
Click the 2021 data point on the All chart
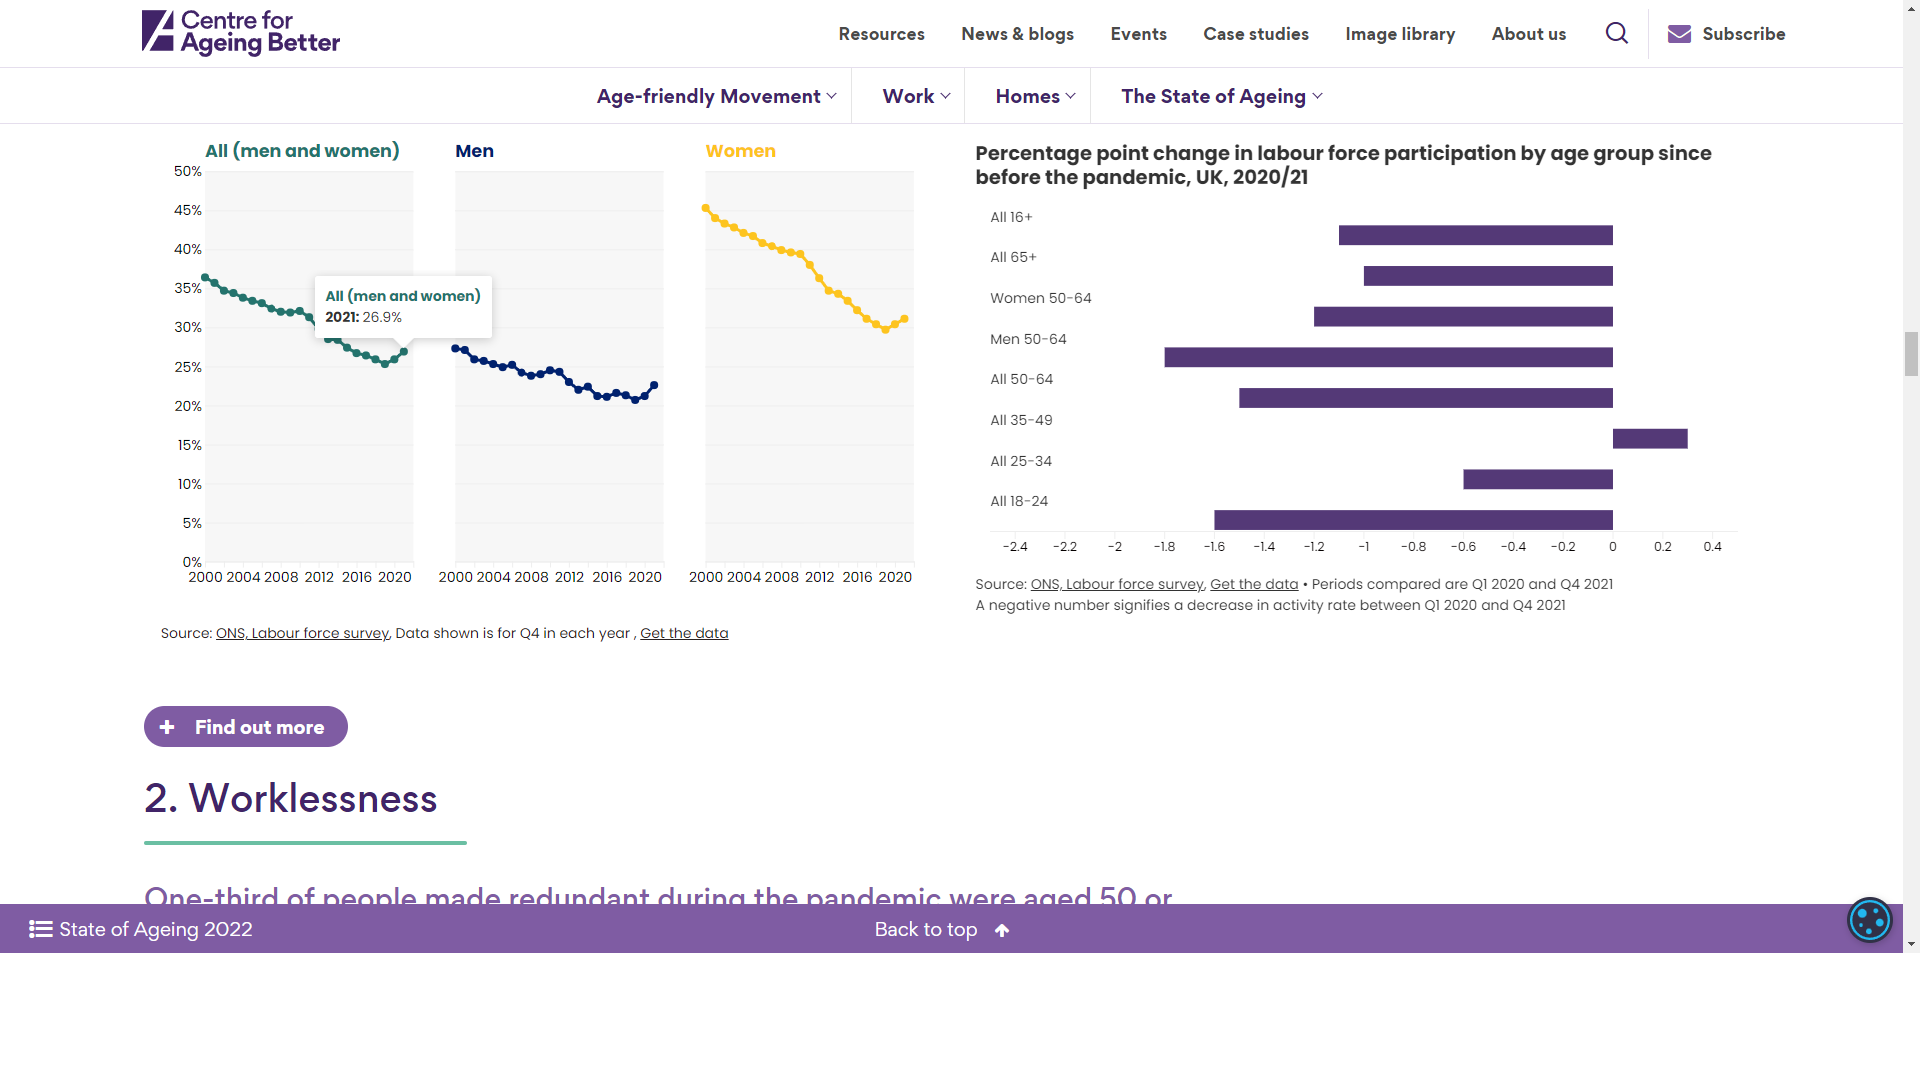point(403,352)
